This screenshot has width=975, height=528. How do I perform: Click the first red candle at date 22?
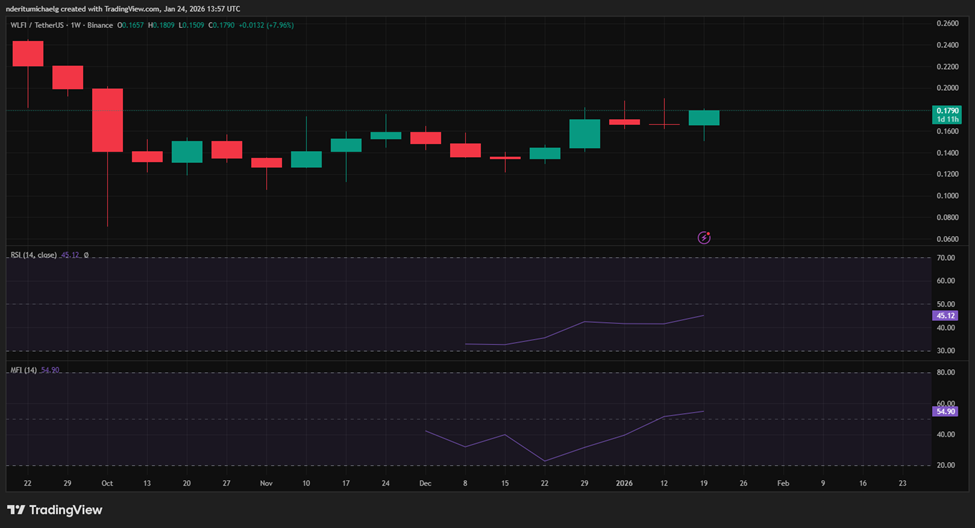coord(27,53)
